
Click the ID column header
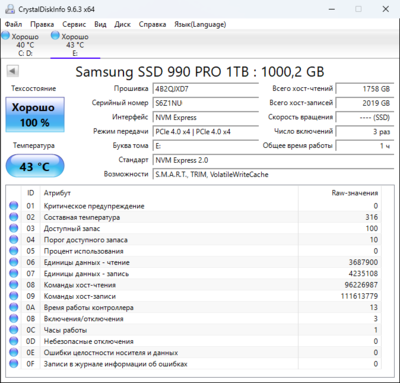click(31, 193)
